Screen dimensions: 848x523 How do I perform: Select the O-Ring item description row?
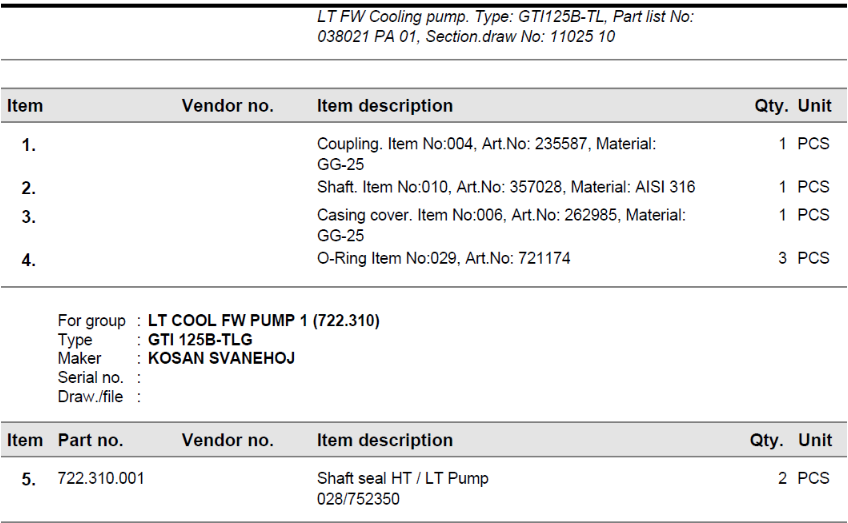[443, 259]
